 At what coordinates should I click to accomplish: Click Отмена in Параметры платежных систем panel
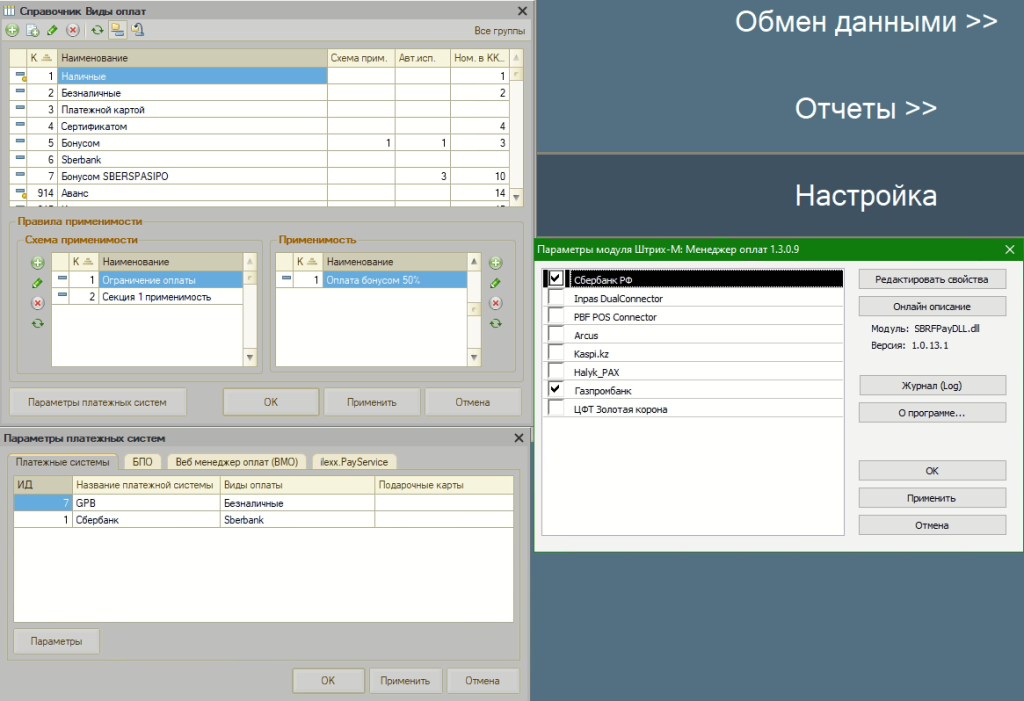point(483,681)
